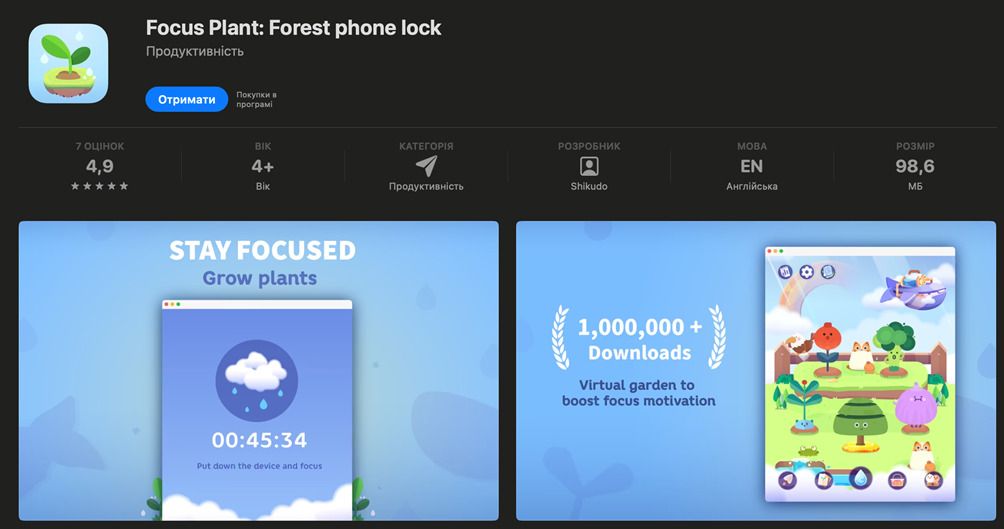This screenshot has width=1004, height=529.
Task: Click the app title Focus Plant: Forest phone lock
Action: pos(294,28)
